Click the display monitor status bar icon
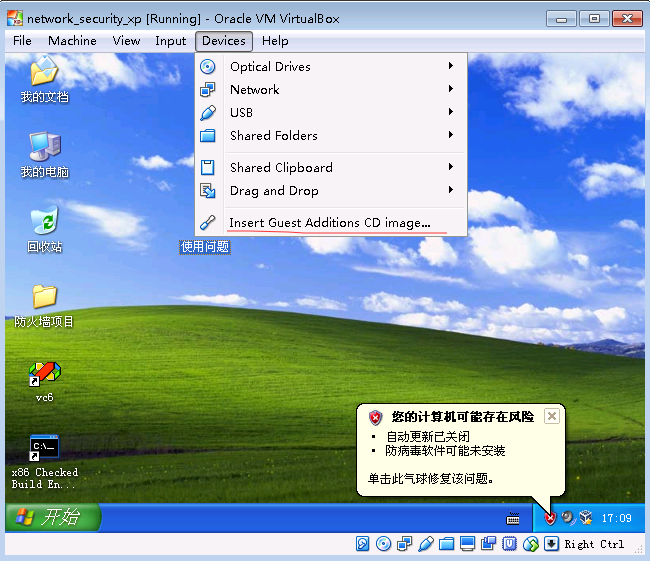 [468, 544]
